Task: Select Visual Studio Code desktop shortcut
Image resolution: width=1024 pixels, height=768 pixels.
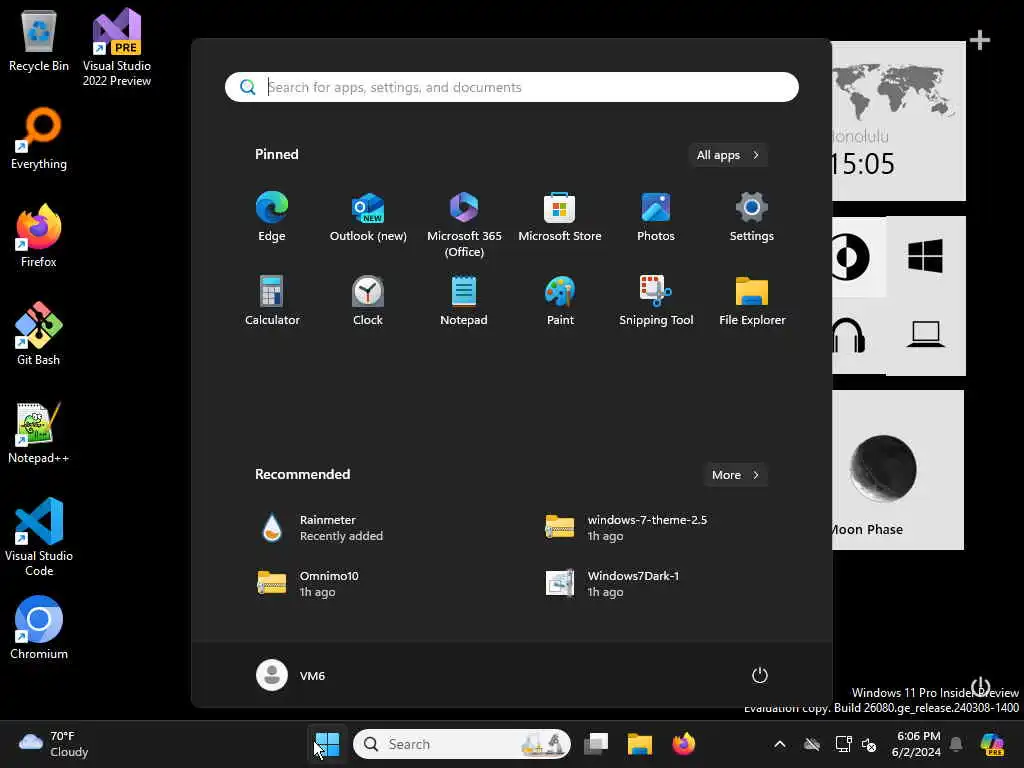Action: coord(39,537)
